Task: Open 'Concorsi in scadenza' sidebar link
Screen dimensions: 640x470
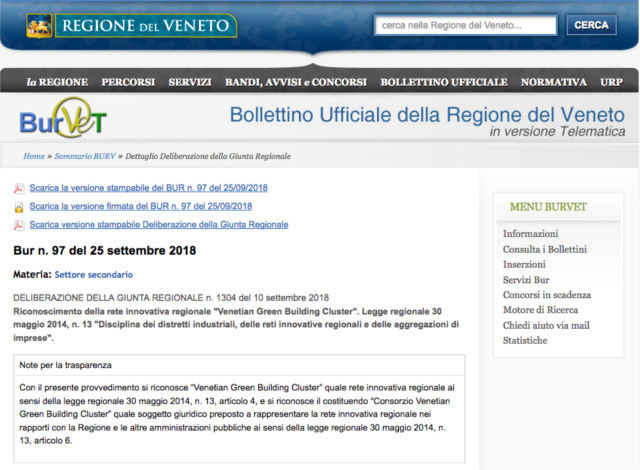Action: pos(547,295)
